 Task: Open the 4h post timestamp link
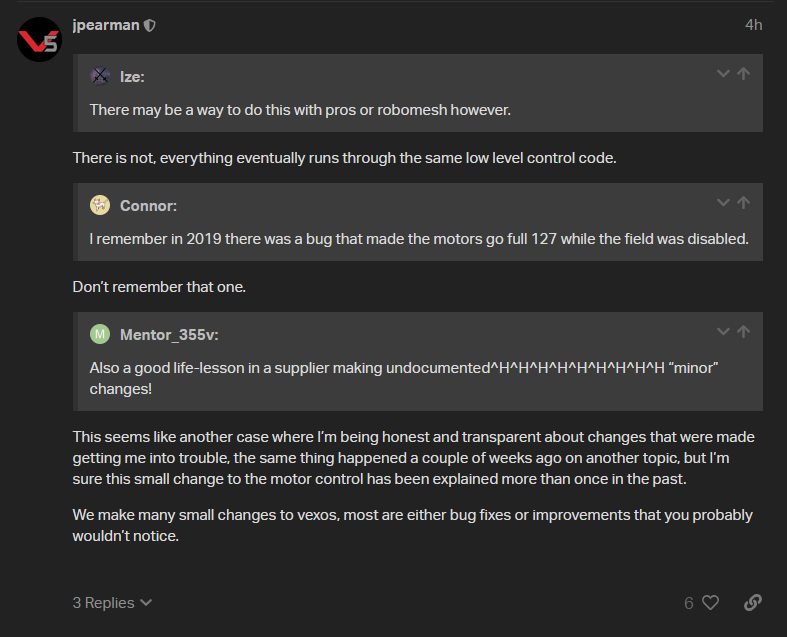click(x=753, y=25)
